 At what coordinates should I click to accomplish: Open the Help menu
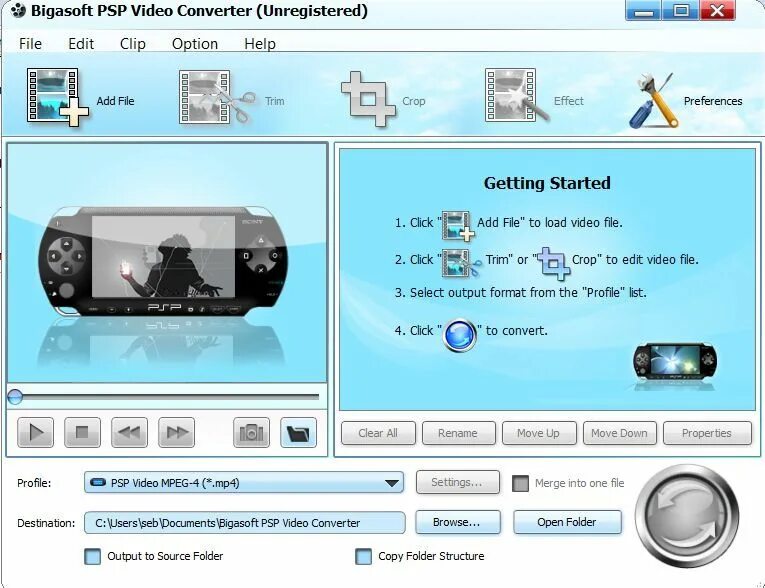pyautogui.click(x=260, y=44)
